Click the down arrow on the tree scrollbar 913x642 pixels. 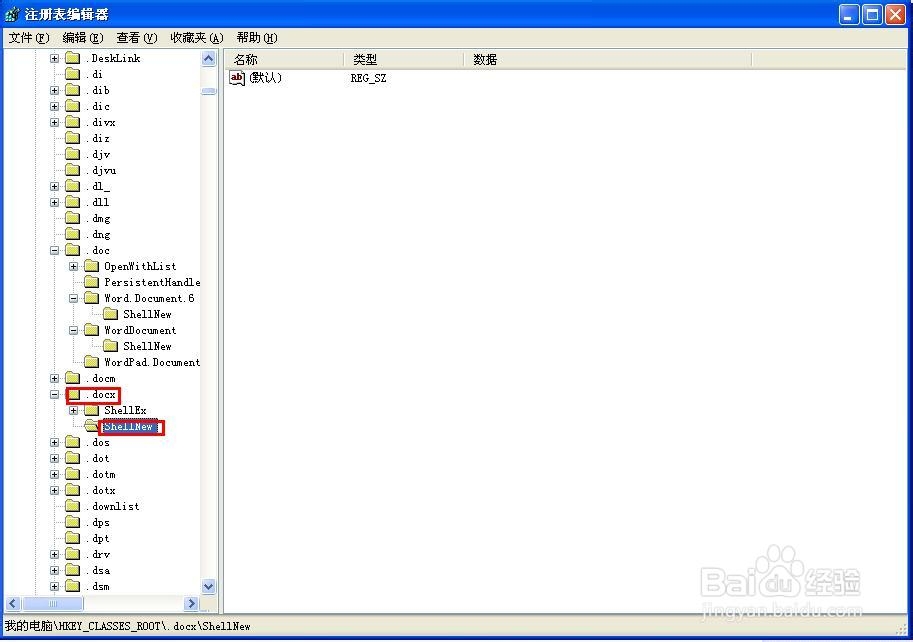coord(207,586)
